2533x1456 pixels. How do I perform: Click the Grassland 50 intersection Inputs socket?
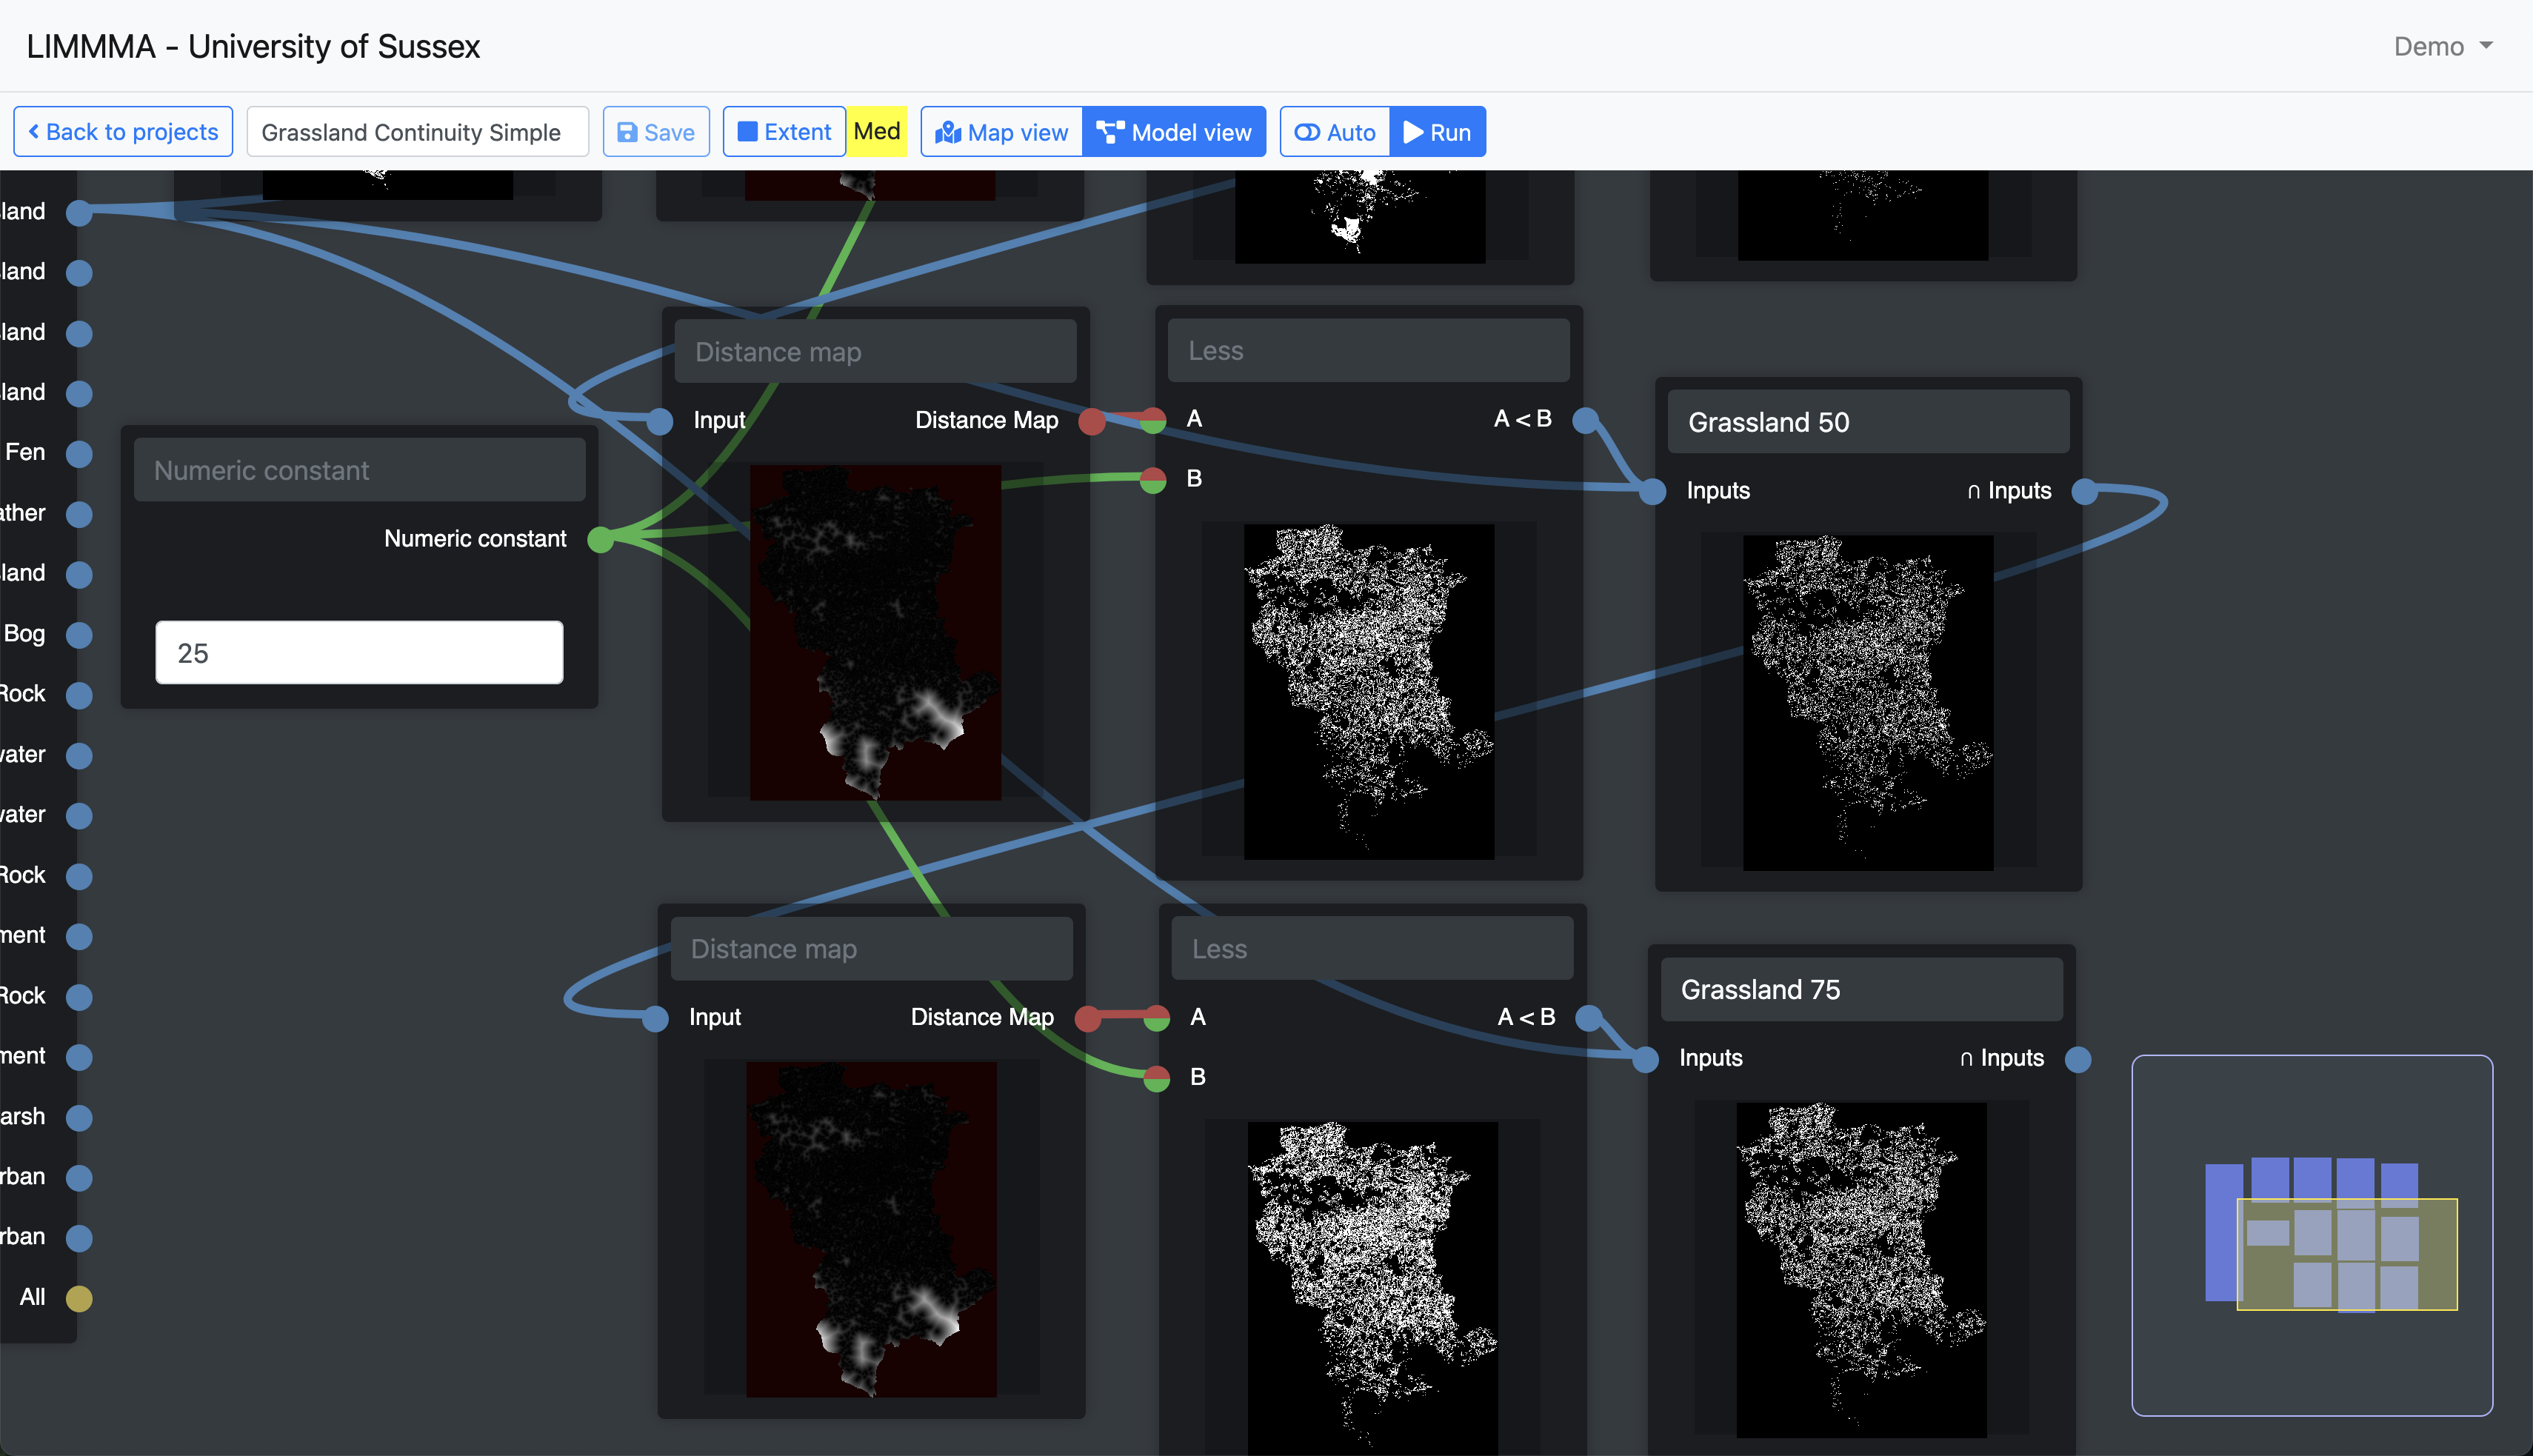(x=2084, y=491)
